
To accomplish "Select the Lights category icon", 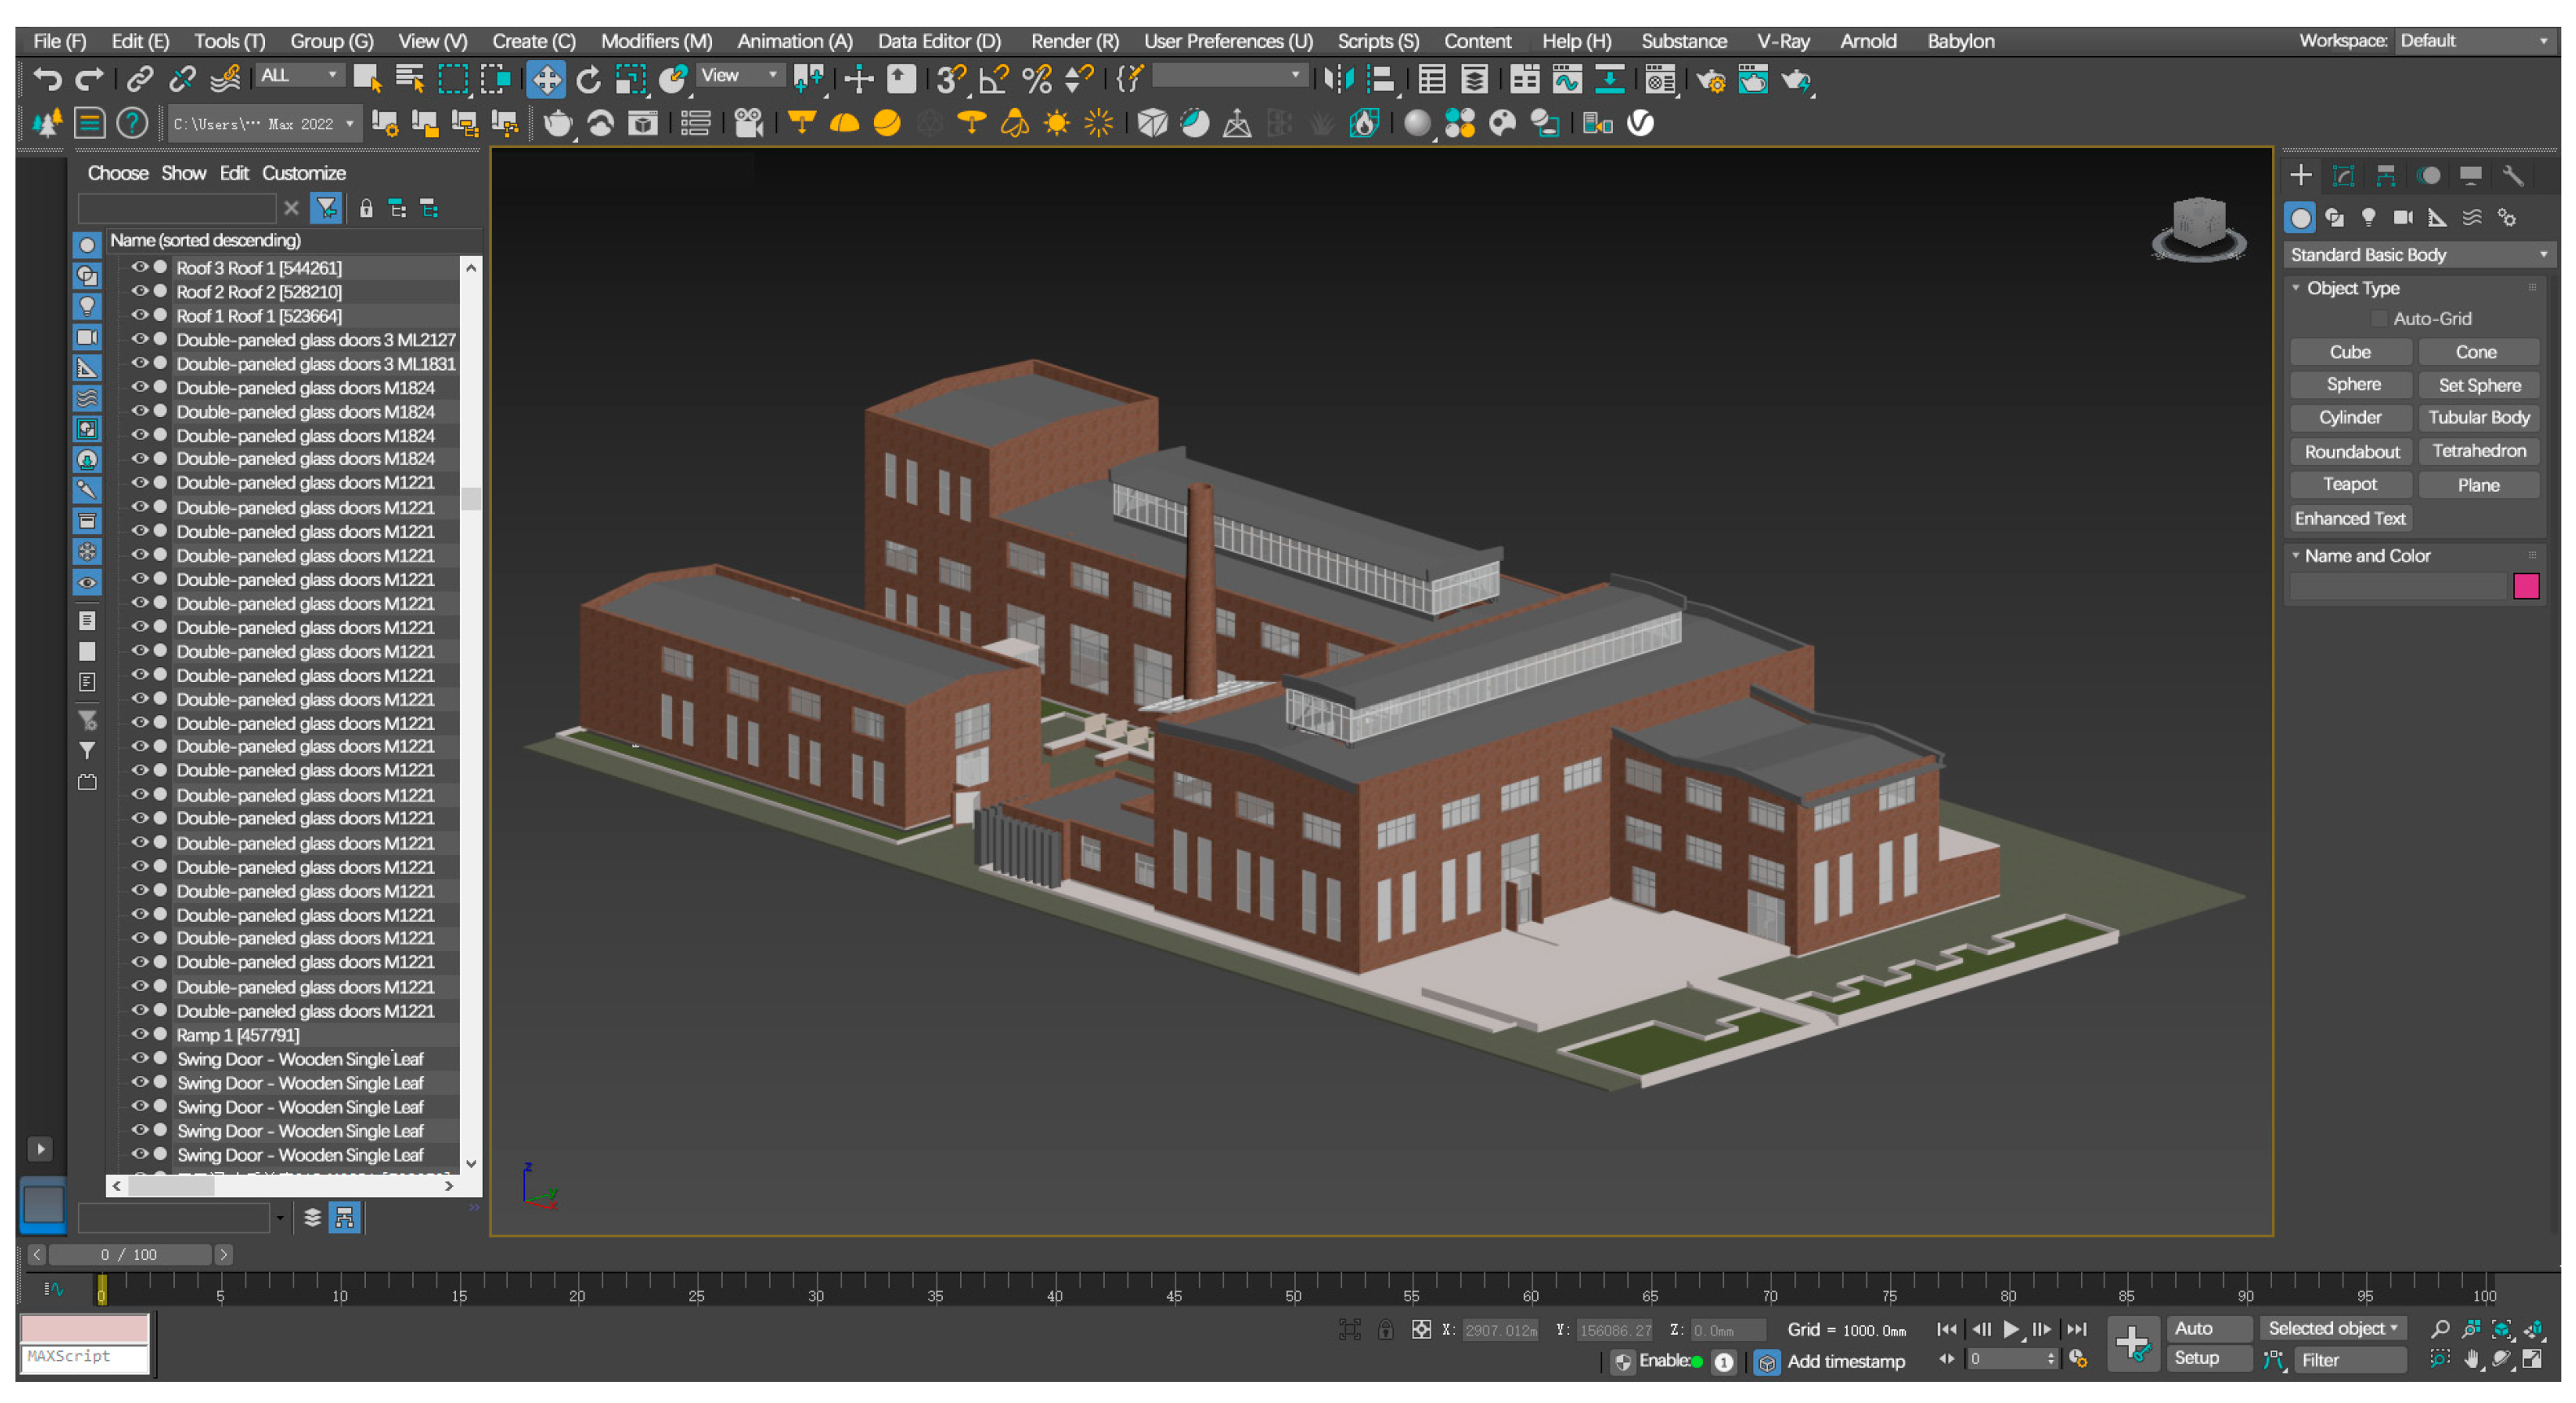I will click(x=2368, y=217).
